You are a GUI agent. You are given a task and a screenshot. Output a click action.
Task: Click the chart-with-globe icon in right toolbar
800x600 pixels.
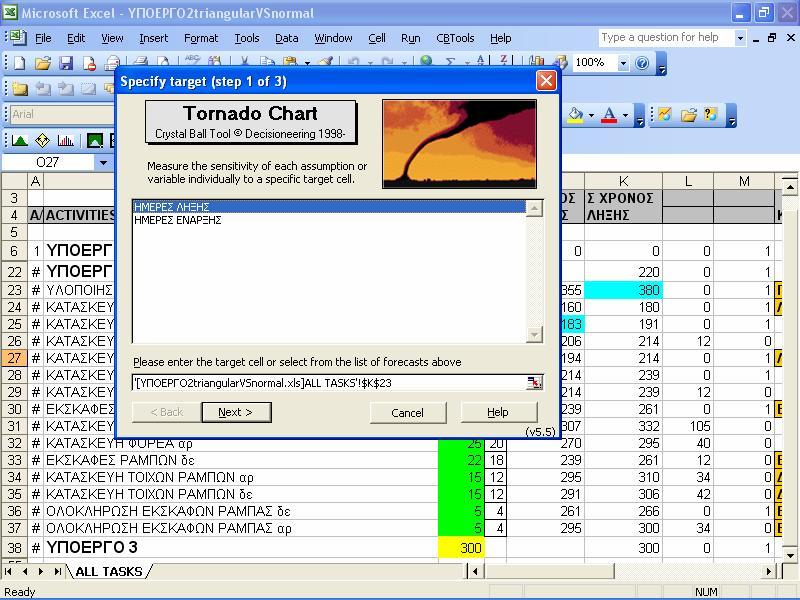[664, 114]
